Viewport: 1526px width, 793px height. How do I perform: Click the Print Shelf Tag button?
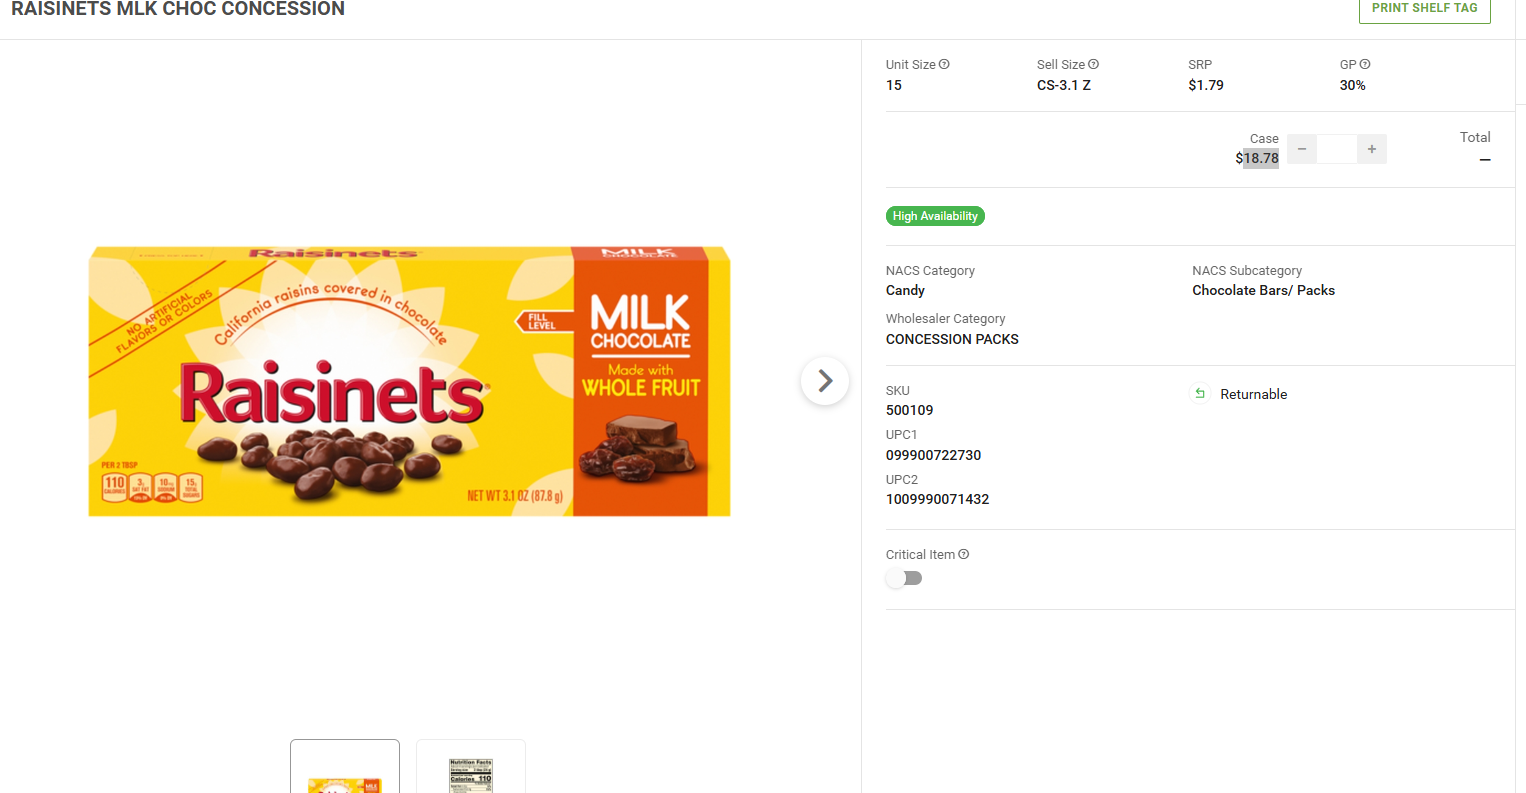1424,9
